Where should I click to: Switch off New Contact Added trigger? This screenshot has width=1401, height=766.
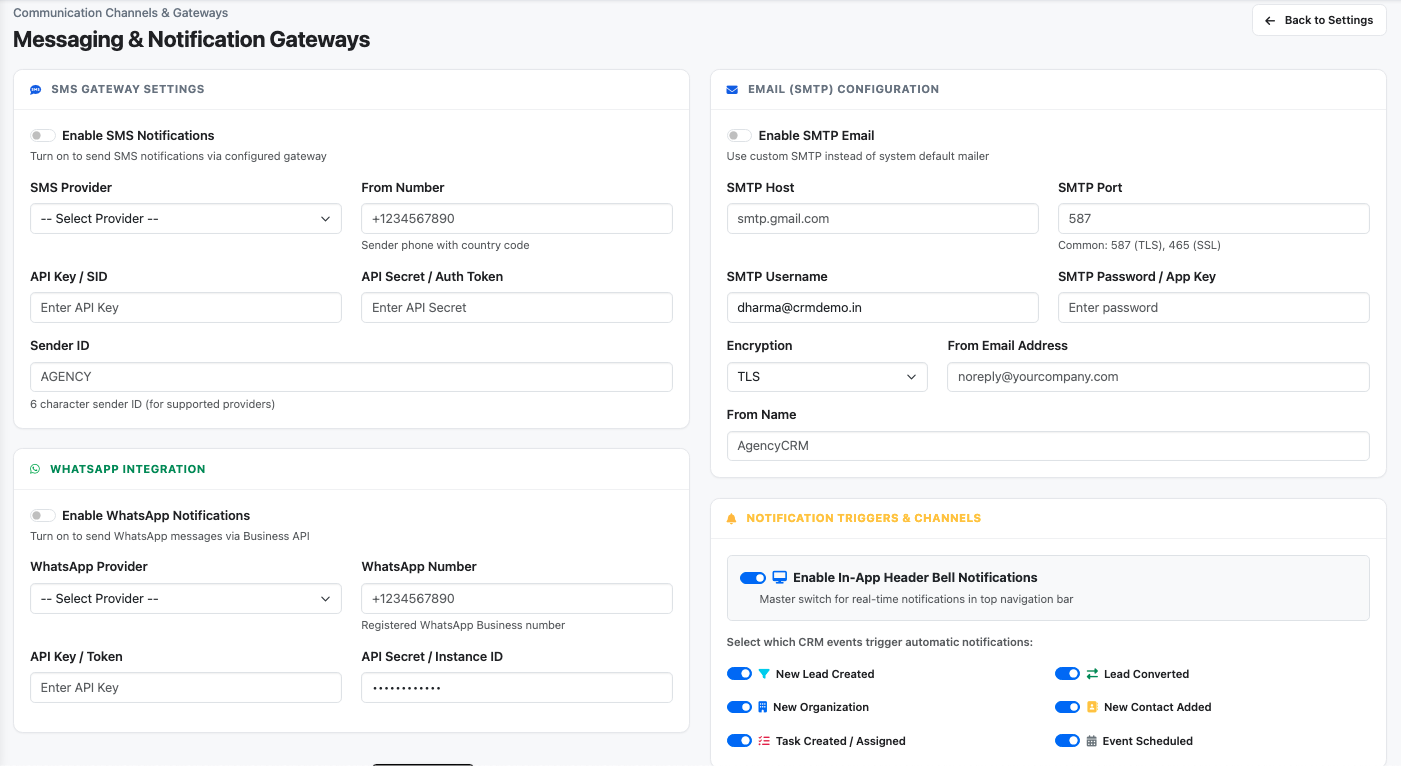[1068, 707]
